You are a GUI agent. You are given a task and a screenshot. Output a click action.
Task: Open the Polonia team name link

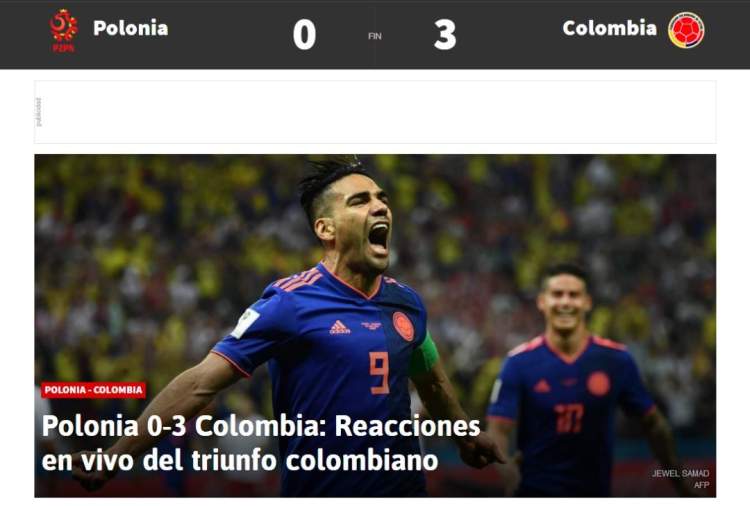[131, 28]
